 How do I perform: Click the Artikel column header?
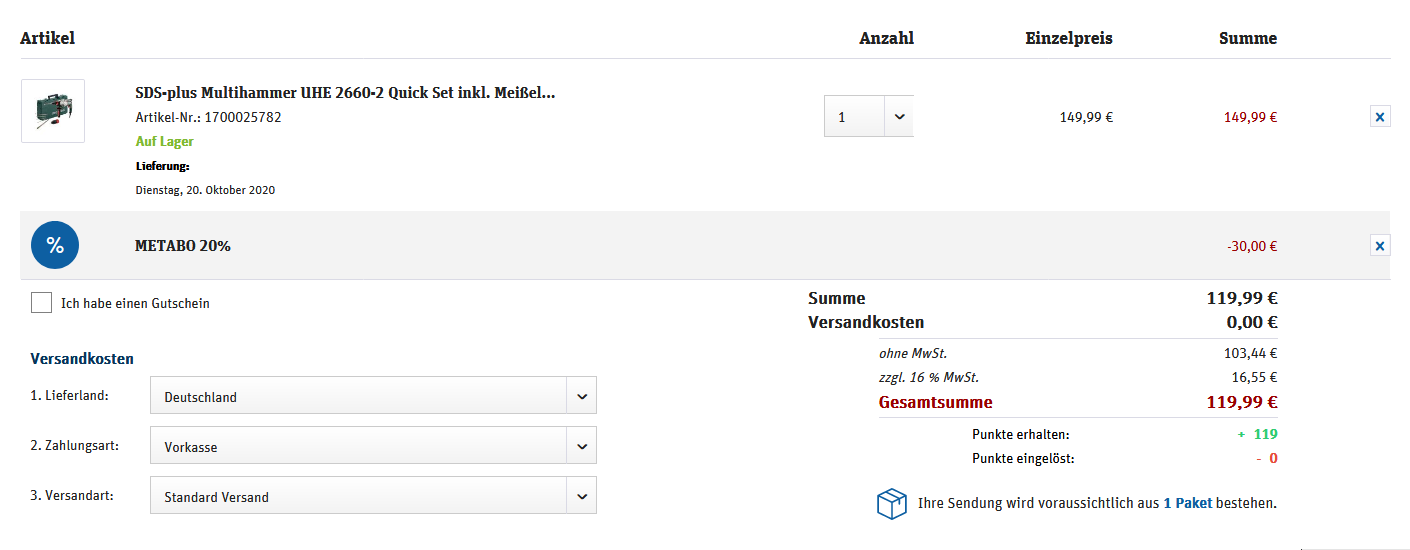coord(47,38)
